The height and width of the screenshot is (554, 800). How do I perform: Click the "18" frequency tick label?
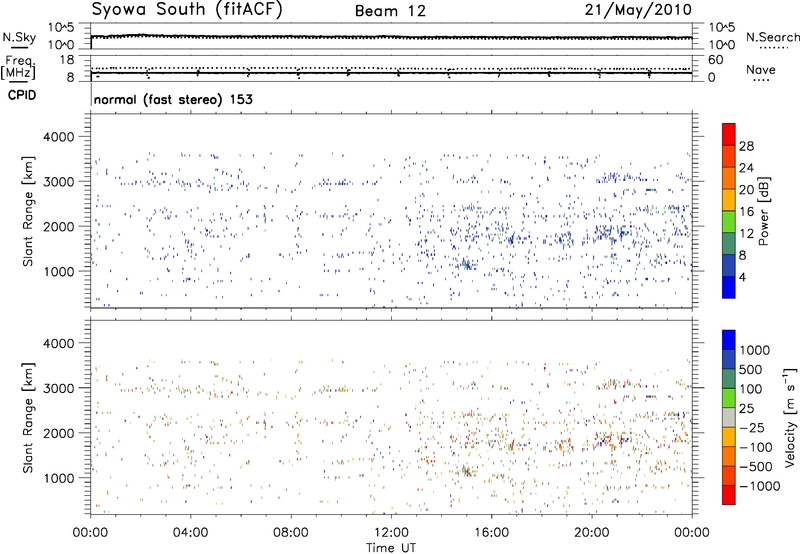click(x=67, y=60)
